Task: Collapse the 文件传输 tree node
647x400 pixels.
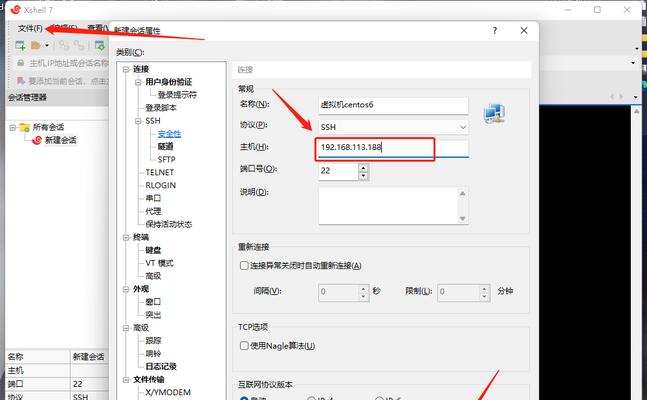Action: pos(126,379)
